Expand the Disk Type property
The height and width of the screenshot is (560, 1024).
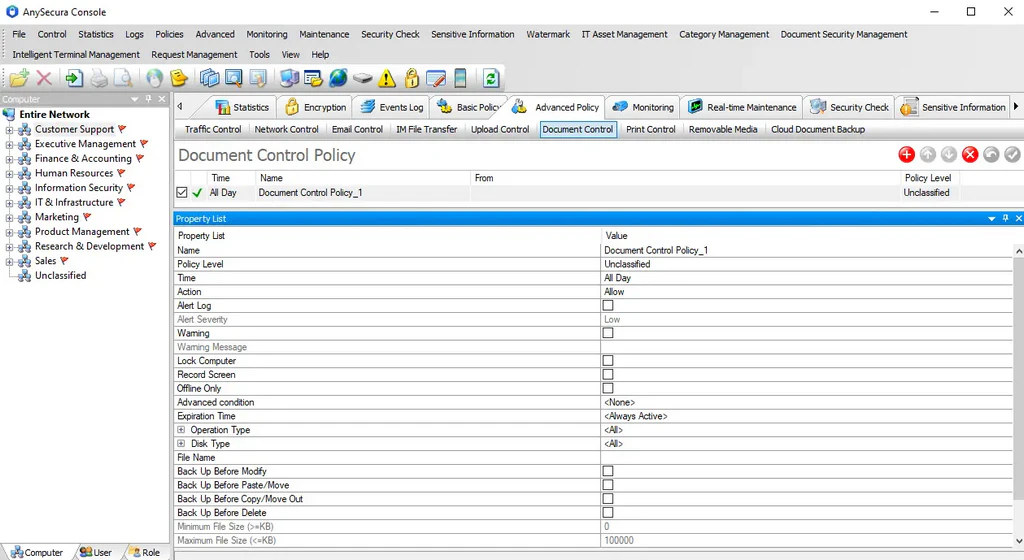181,443
